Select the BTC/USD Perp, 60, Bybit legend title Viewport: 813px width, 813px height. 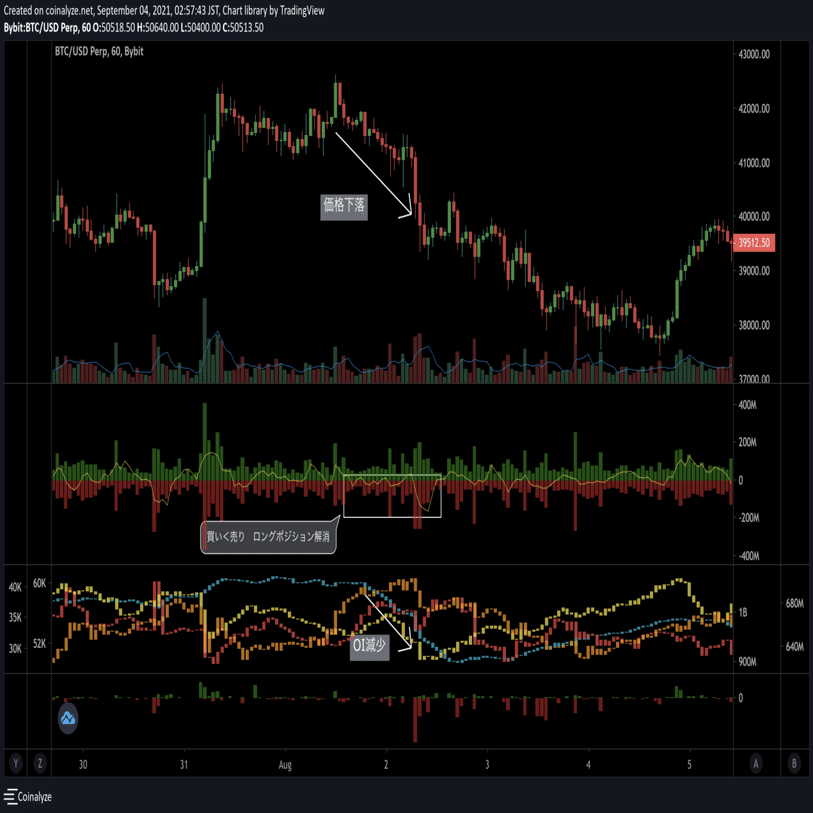(x=99, y=51)
